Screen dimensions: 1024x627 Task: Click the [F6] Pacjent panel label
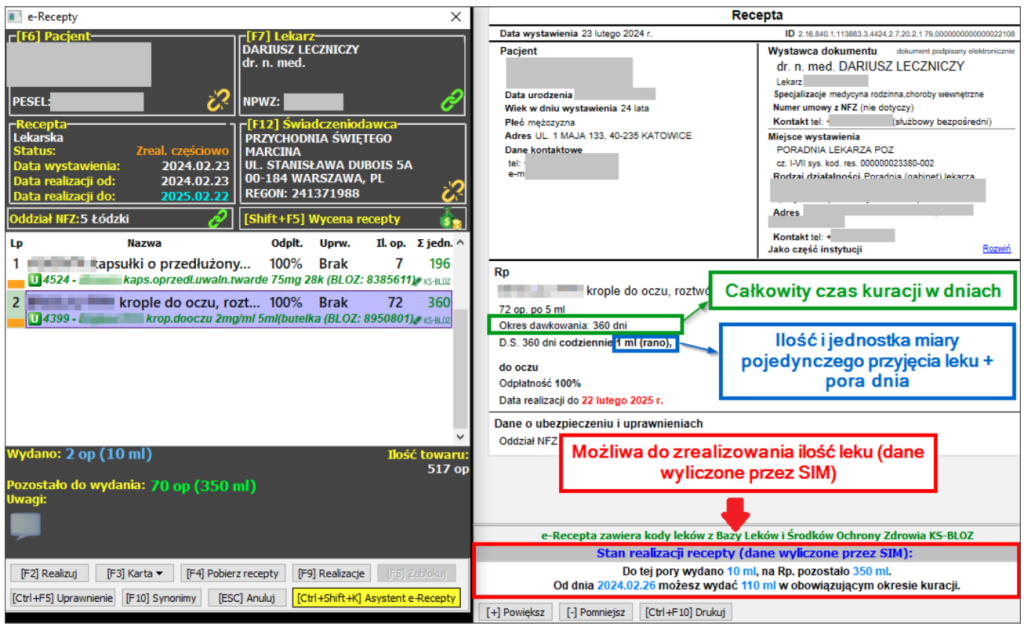[54, 37]
